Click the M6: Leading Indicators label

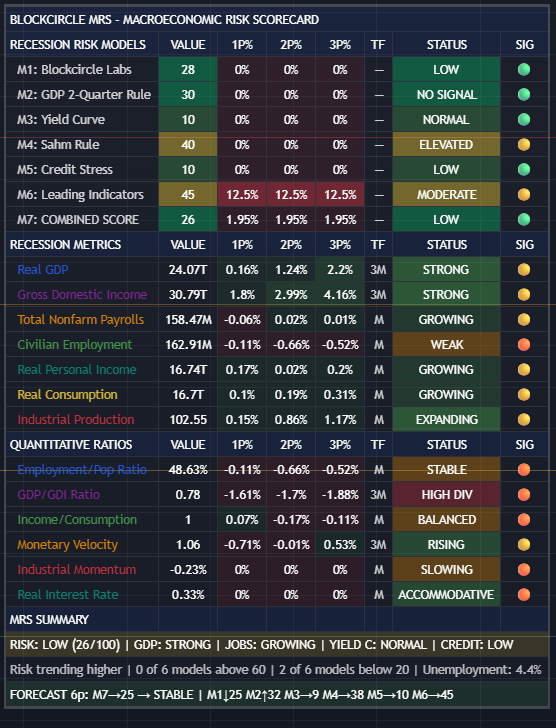[x=80, y=195]
